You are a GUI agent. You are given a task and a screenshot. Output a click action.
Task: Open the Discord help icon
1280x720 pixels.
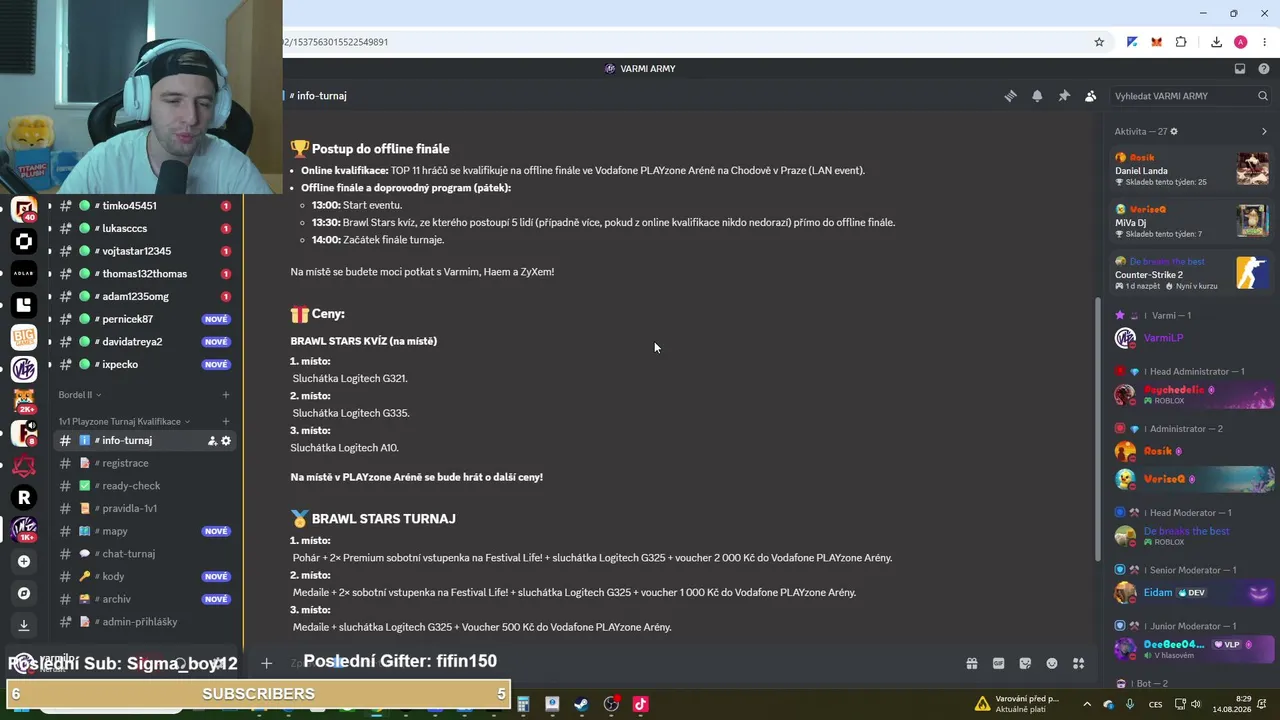point(1264,69)
